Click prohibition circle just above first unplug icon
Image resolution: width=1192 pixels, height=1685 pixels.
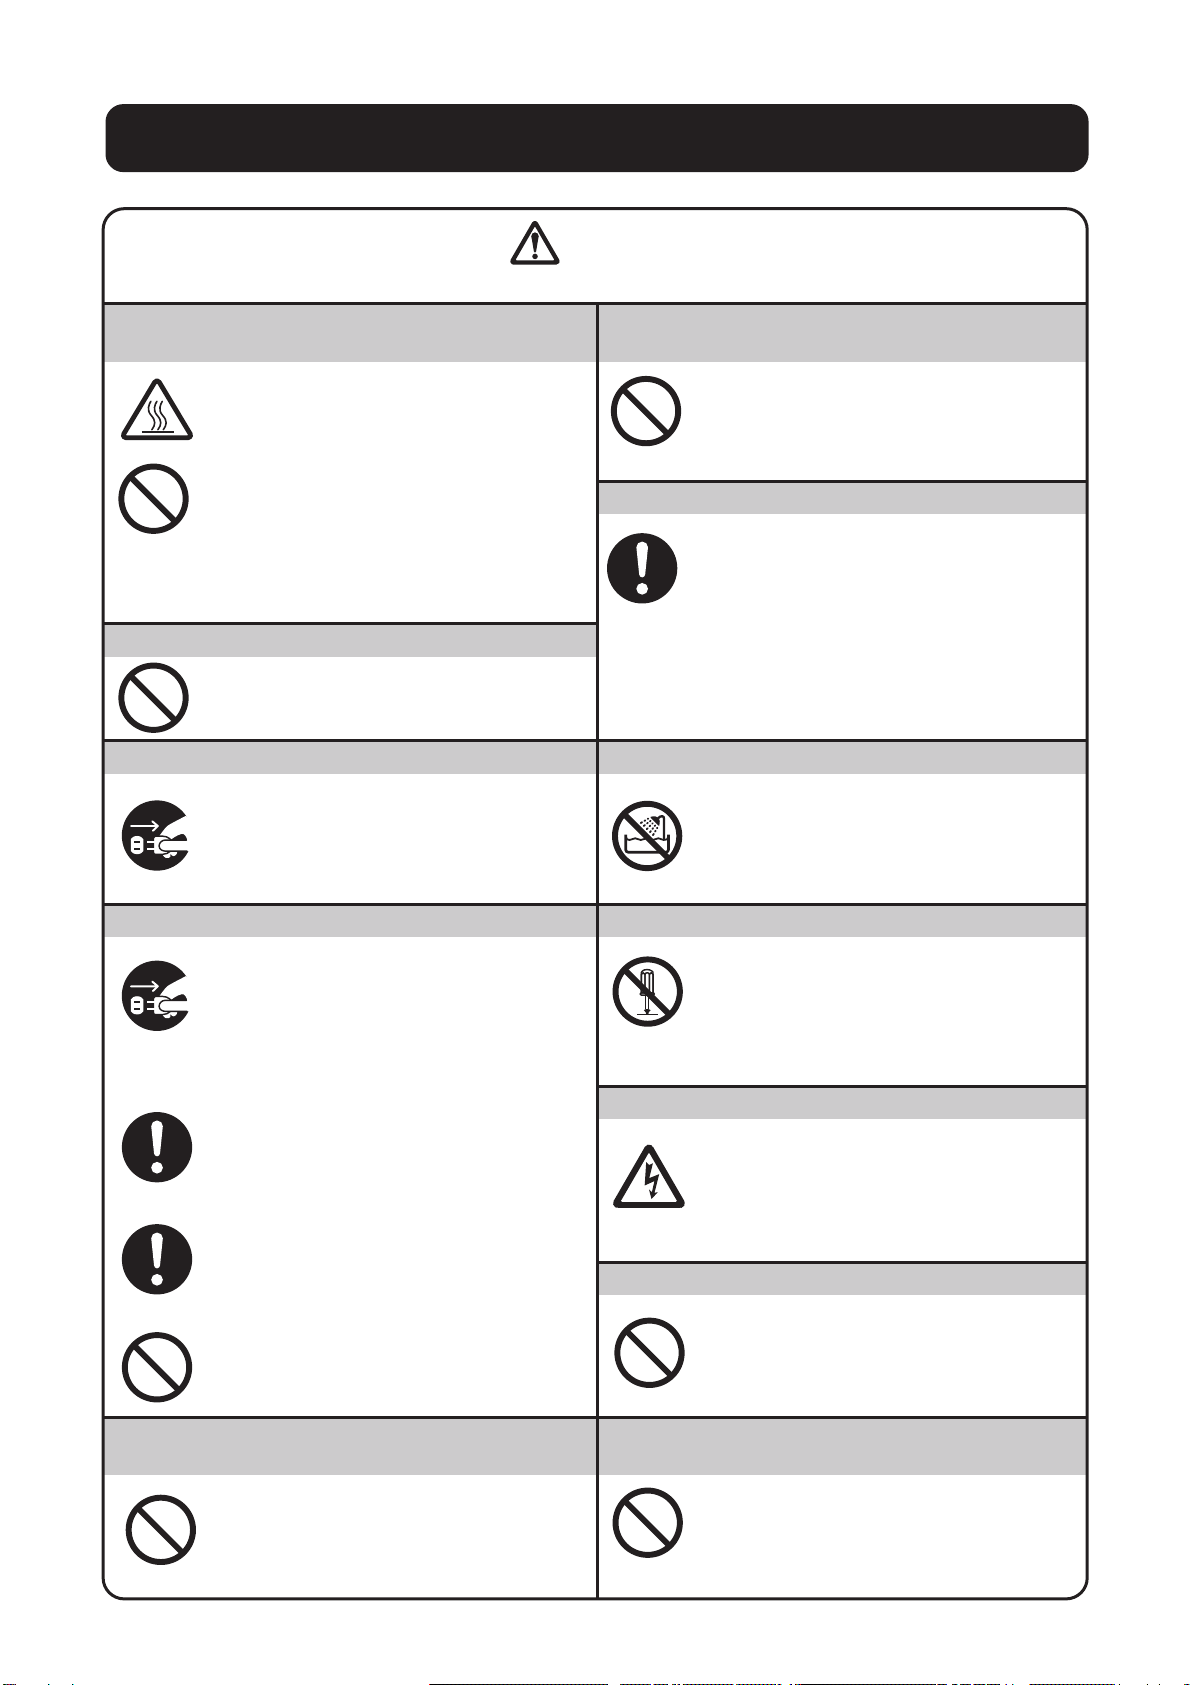point(154,698)
